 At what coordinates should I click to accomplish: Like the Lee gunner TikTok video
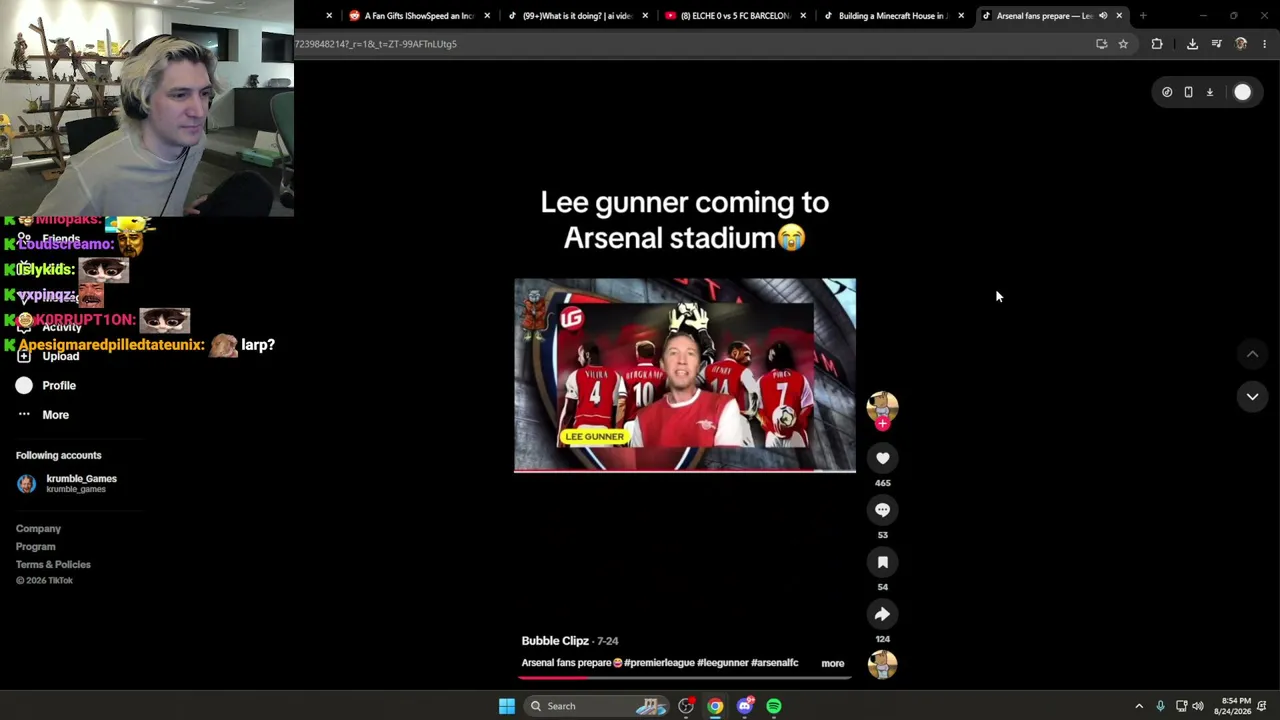882,458
